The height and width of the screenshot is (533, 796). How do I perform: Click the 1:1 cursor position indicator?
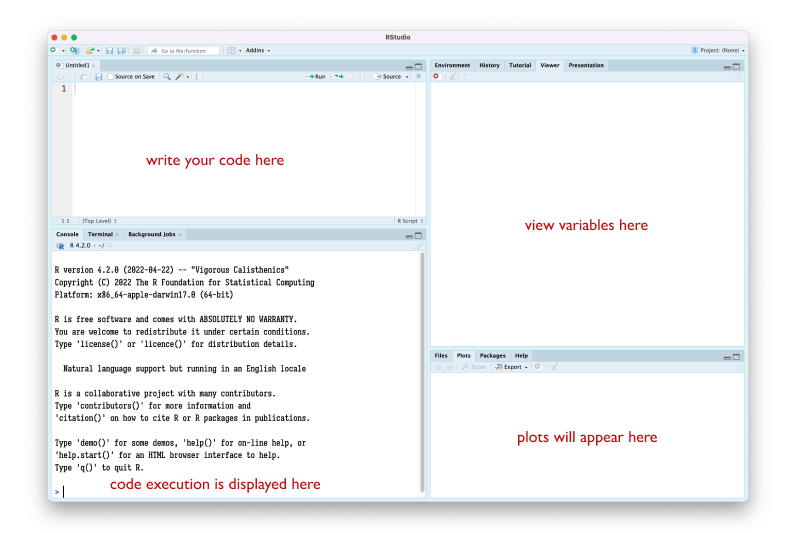pos(65,221)
